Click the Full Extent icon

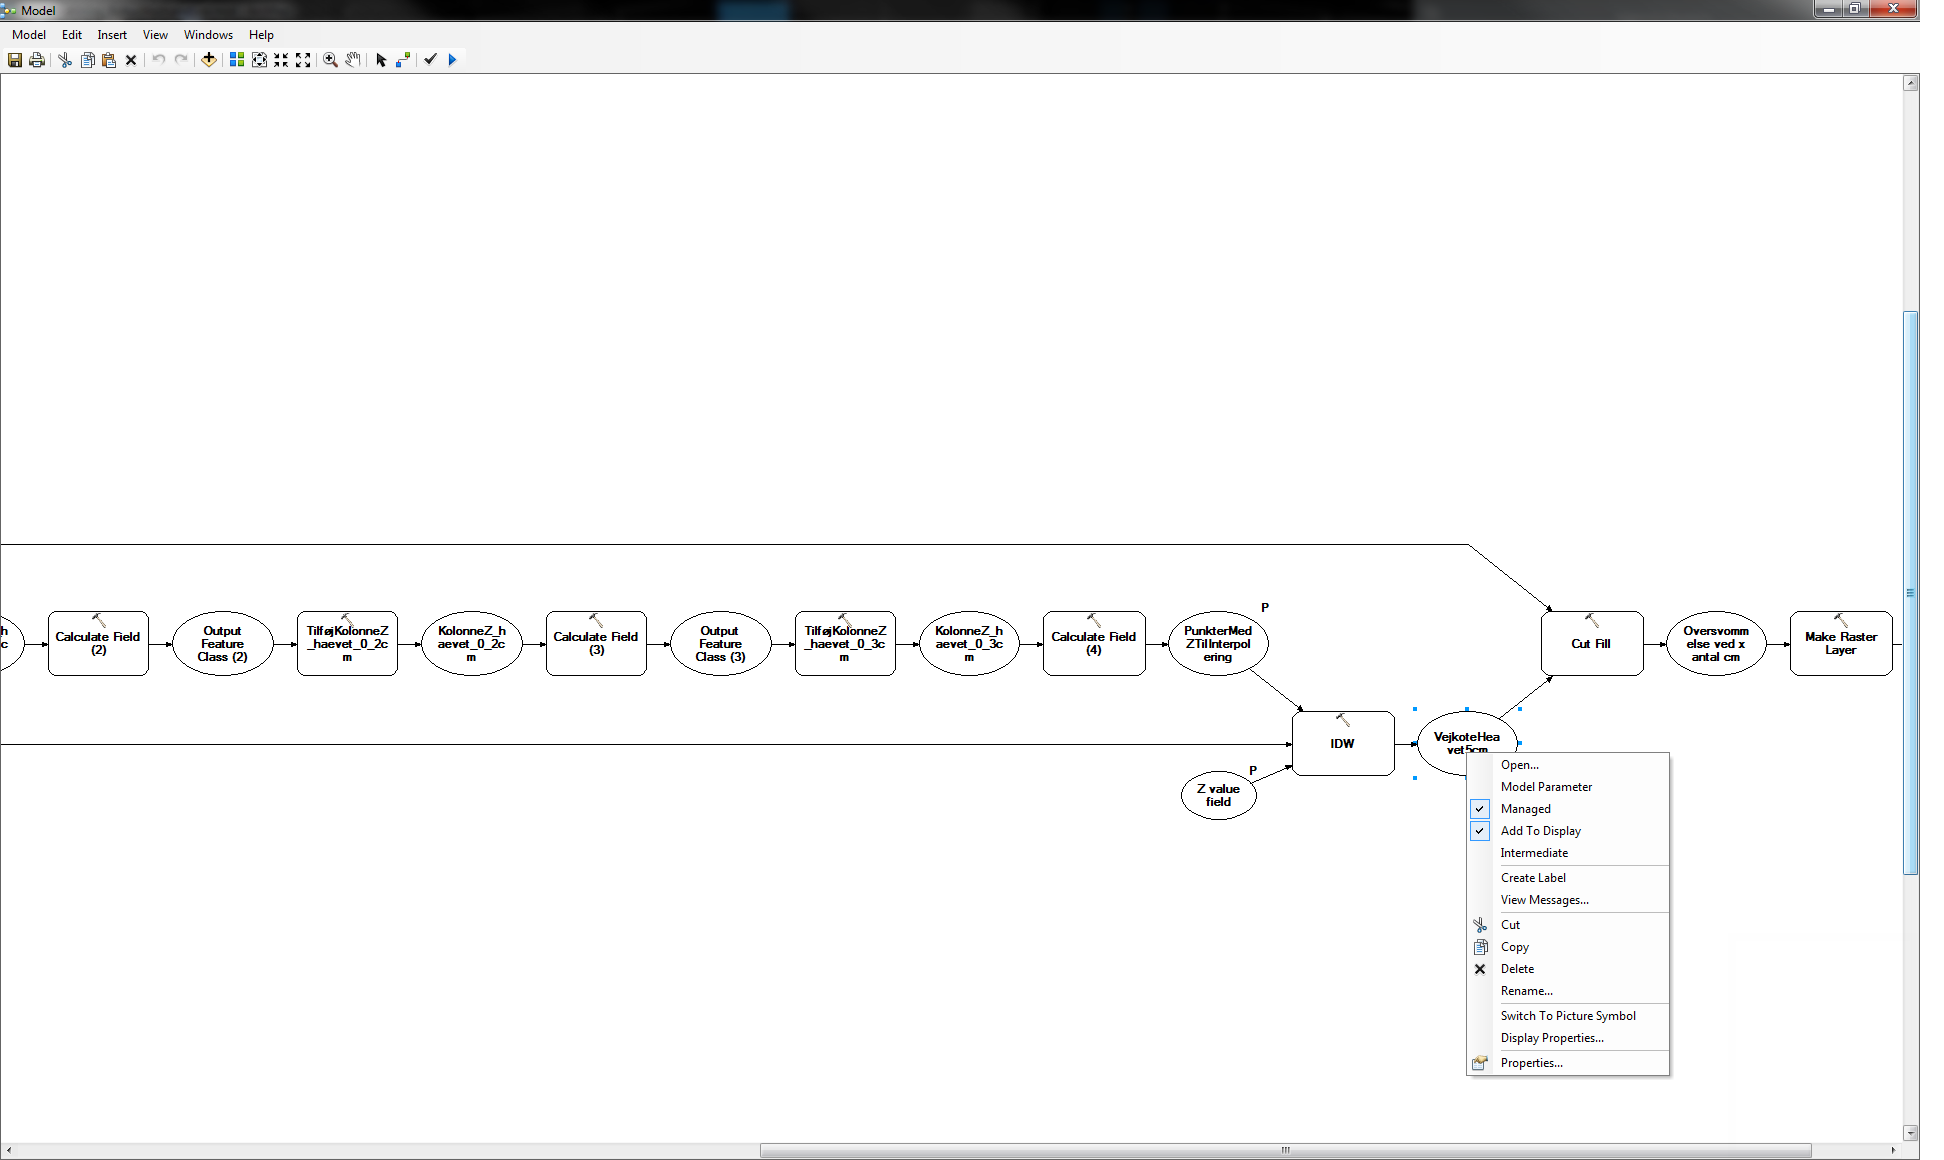(259, 60)
